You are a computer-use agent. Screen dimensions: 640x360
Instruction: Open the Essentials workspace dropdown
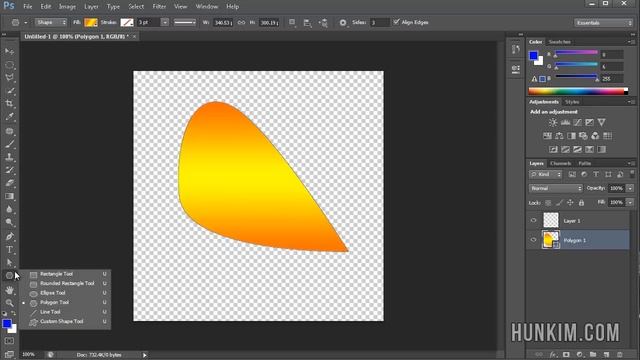(604, 23)
